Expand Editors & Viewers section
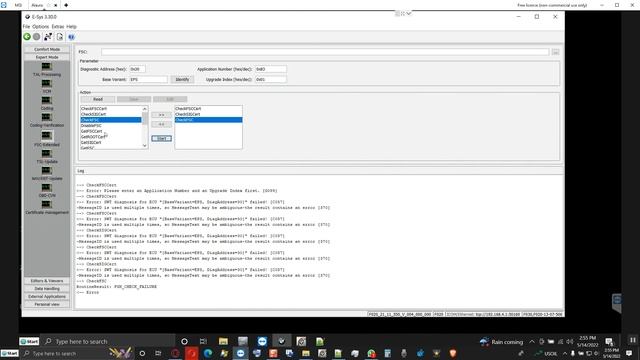 pos(47,281)
